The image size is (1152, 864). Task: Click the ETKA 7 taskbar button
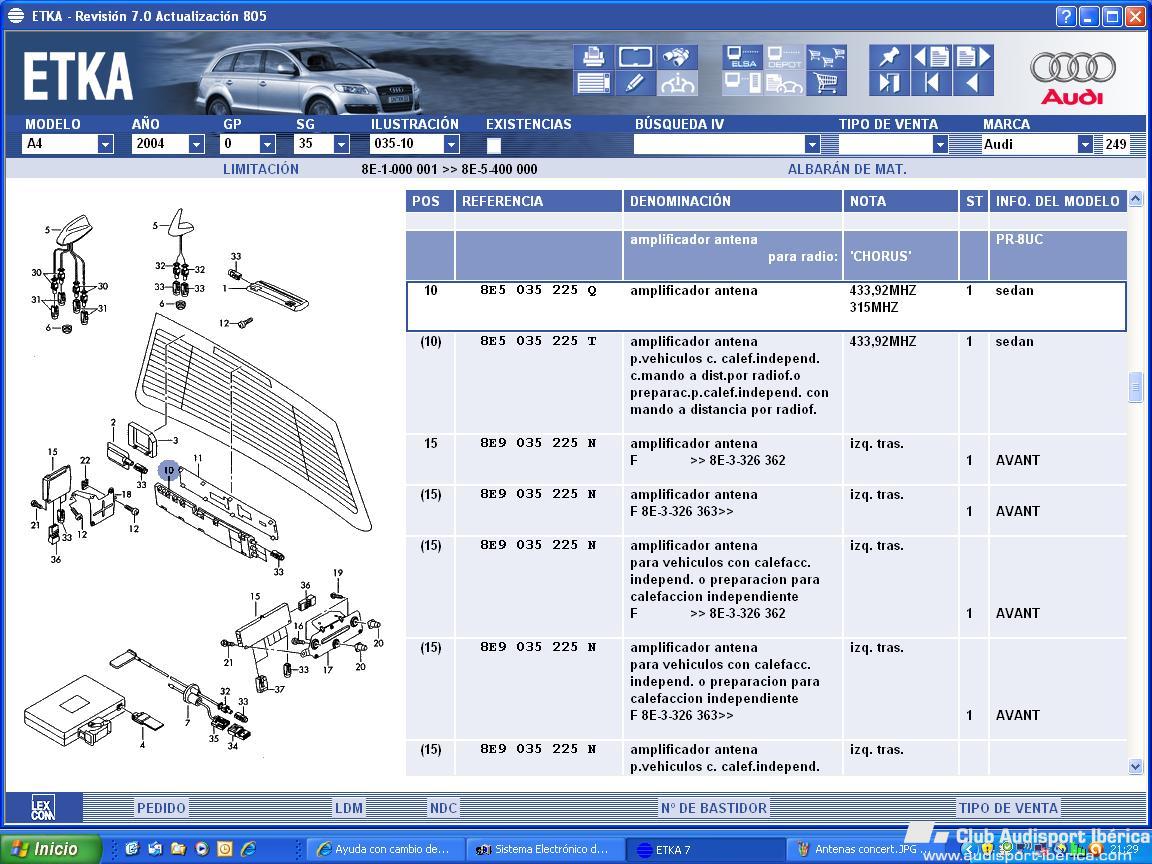point(705,849)
